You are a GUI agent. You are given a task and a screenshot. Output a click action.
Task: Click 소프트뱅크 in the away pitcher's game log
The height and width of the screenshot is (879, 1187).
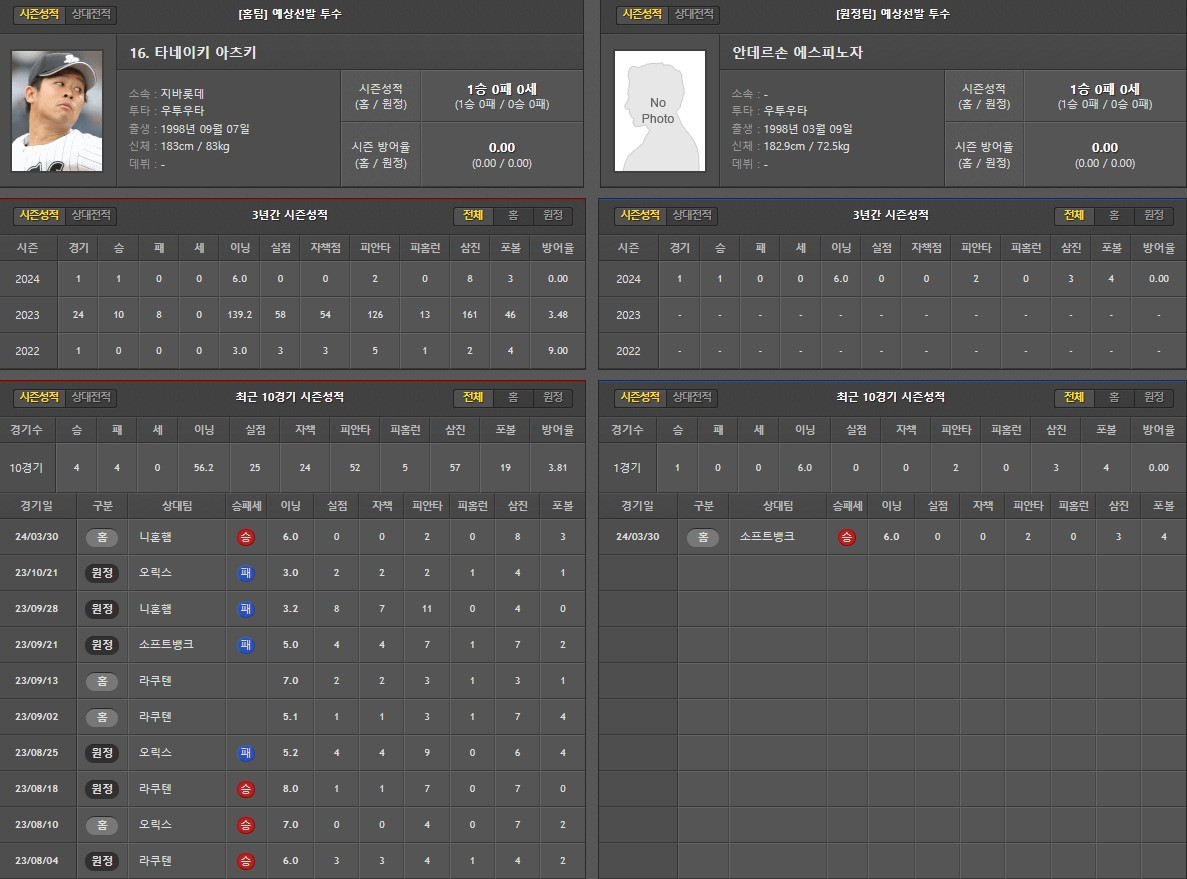(x=767, y=537)
